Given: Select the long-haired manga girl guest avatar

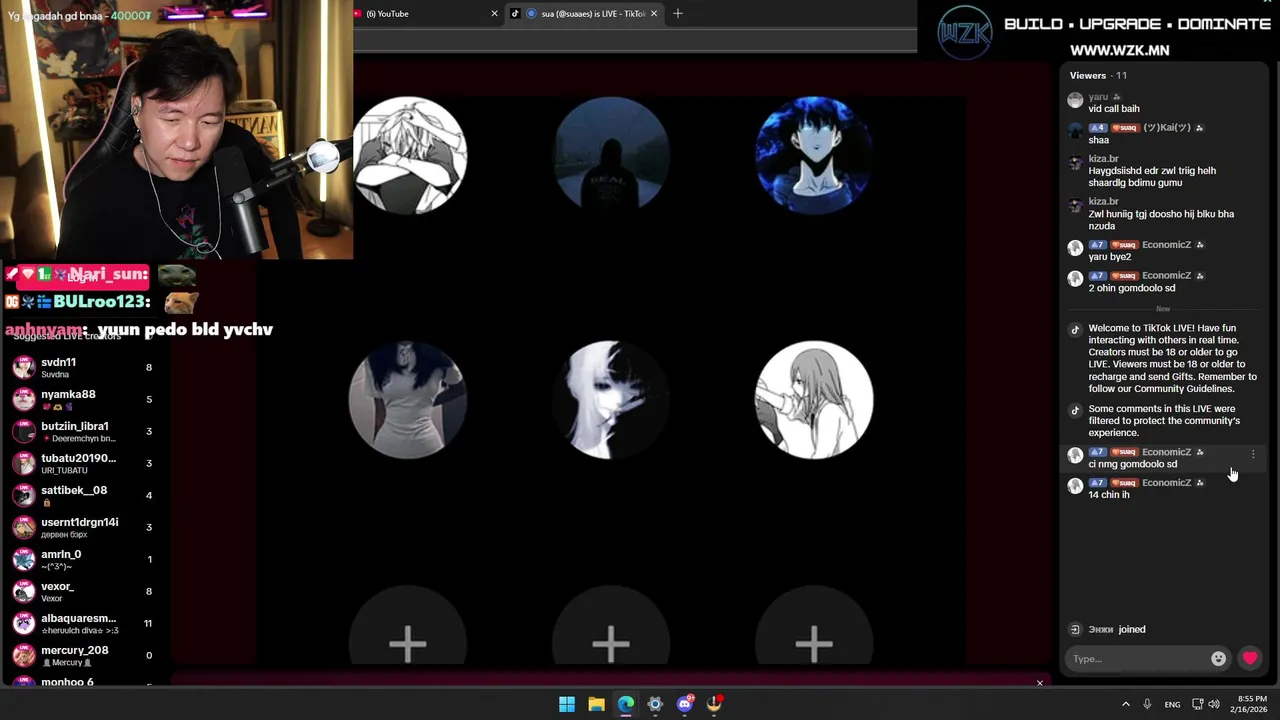Looking at the screenshot, I should [814, 400].
